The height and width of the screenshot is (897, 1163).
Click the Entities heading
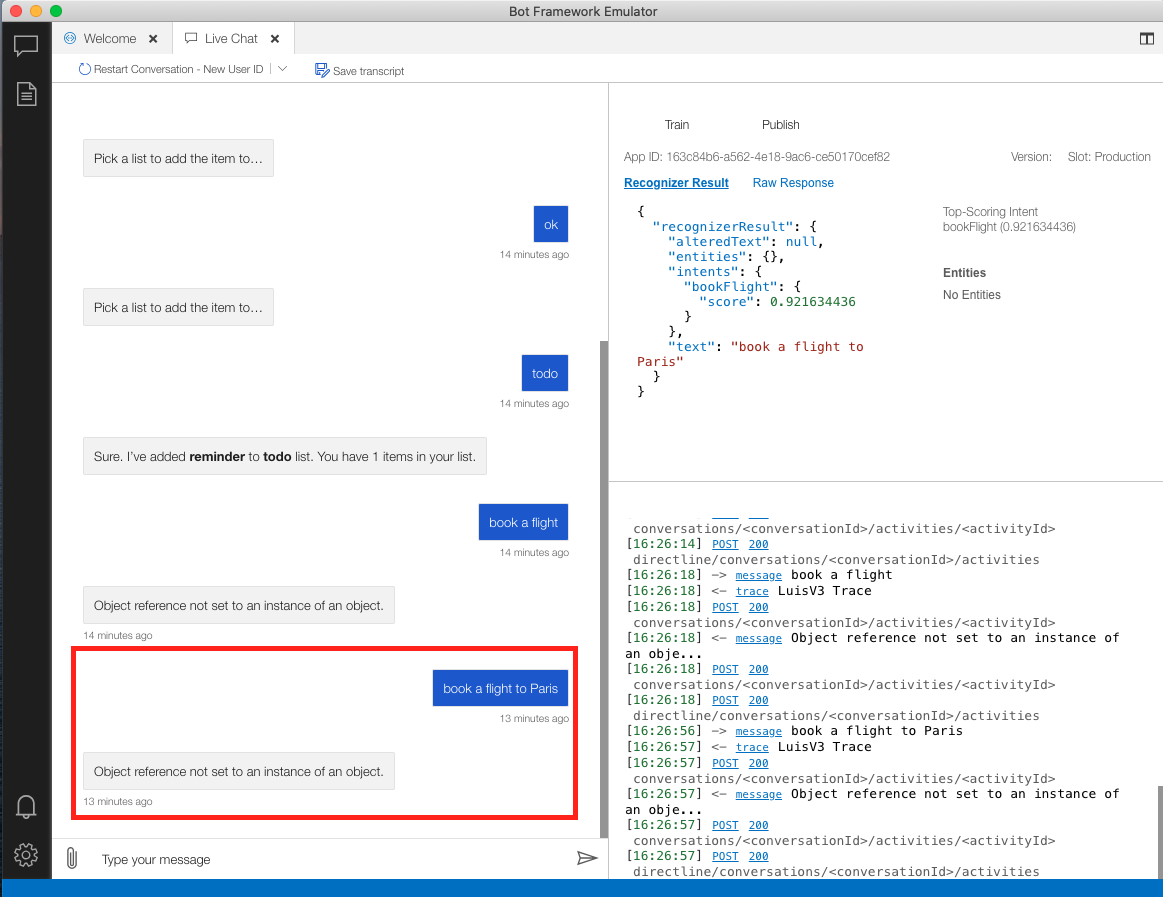click(x=964, y=273)
